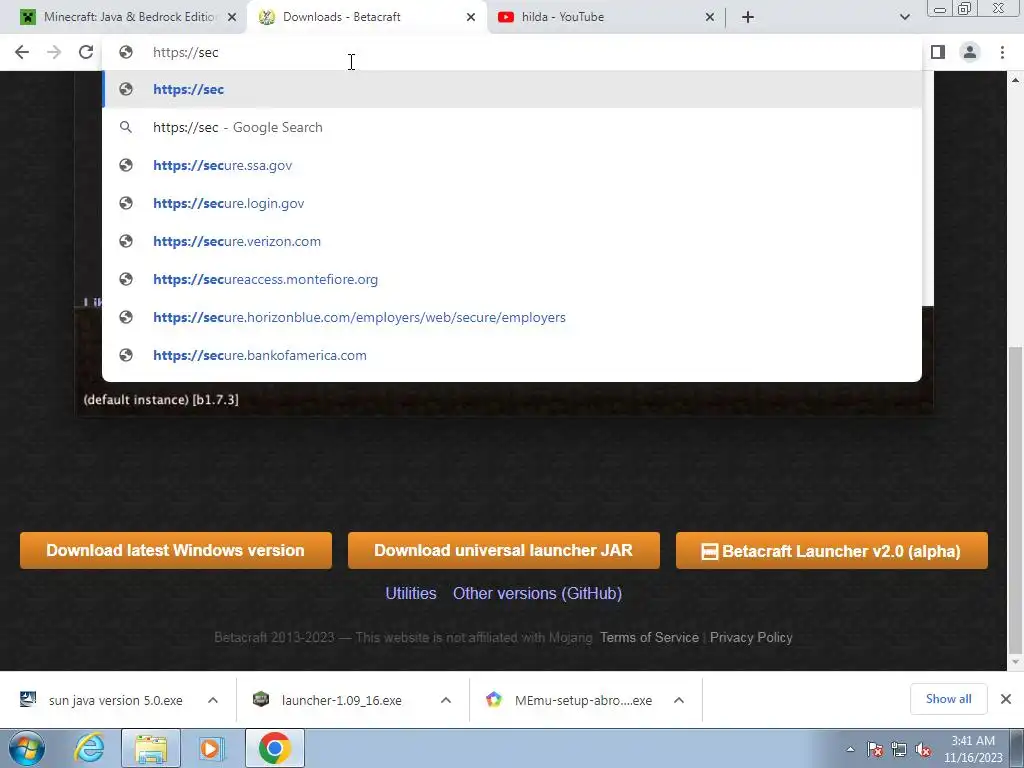Select the secureaccess.montefiore.org suggestion
Image resolution: width=1024 pixels, height=768 pixels.
[512, 279]
